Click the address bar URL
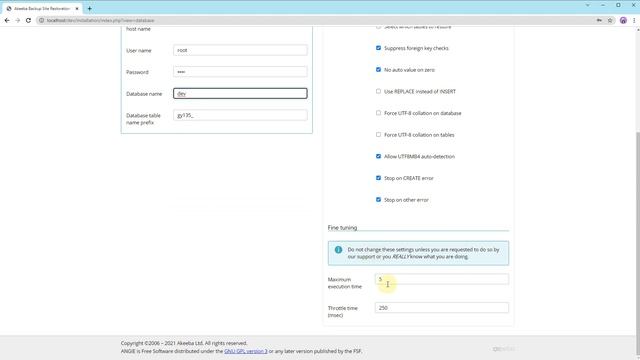This screenshot has height=360, width=640. (x=100, y=20)
